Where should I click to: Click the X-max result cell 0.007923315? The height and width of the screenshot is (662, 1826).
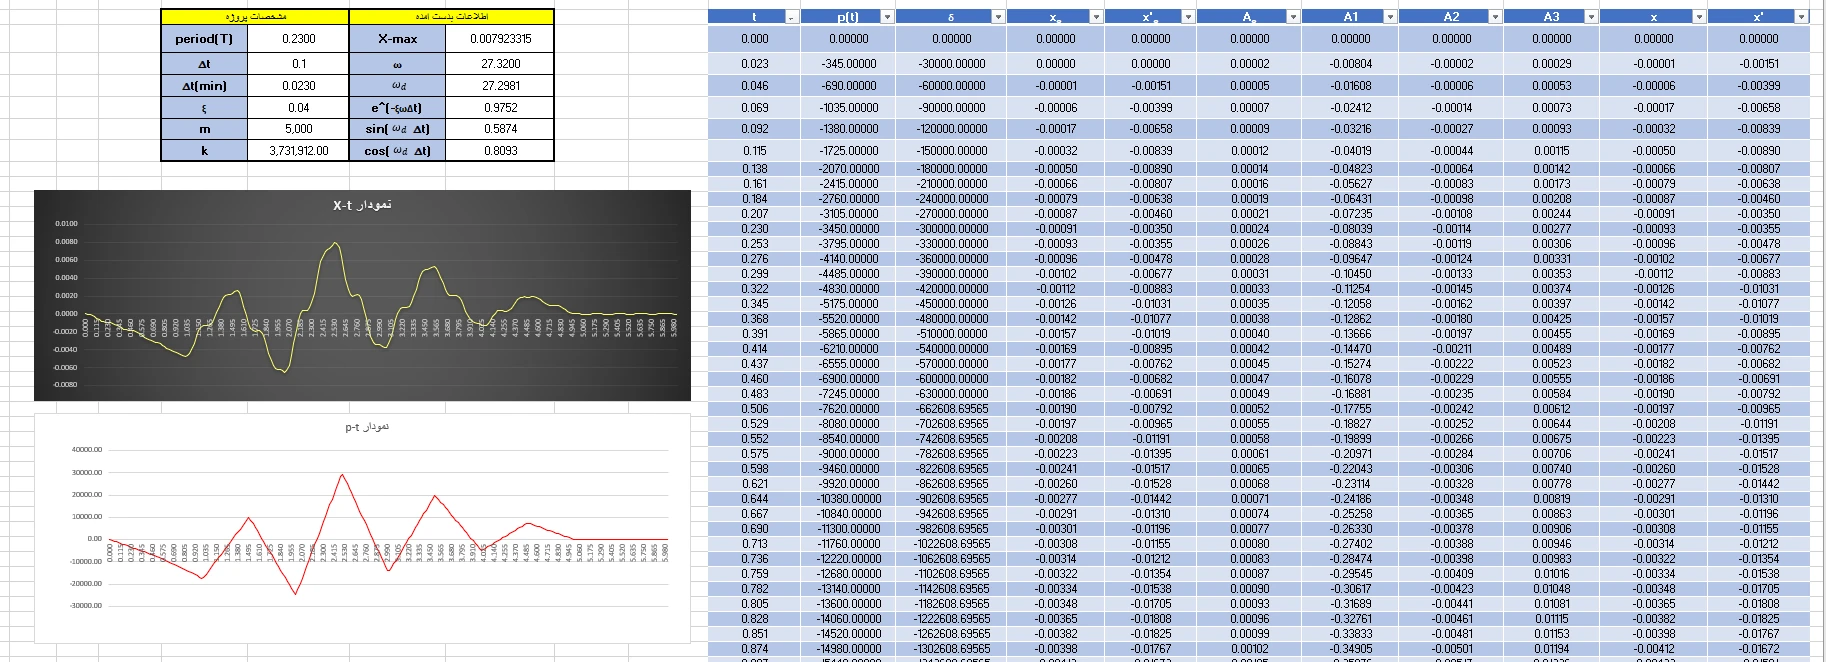point(500,39)
